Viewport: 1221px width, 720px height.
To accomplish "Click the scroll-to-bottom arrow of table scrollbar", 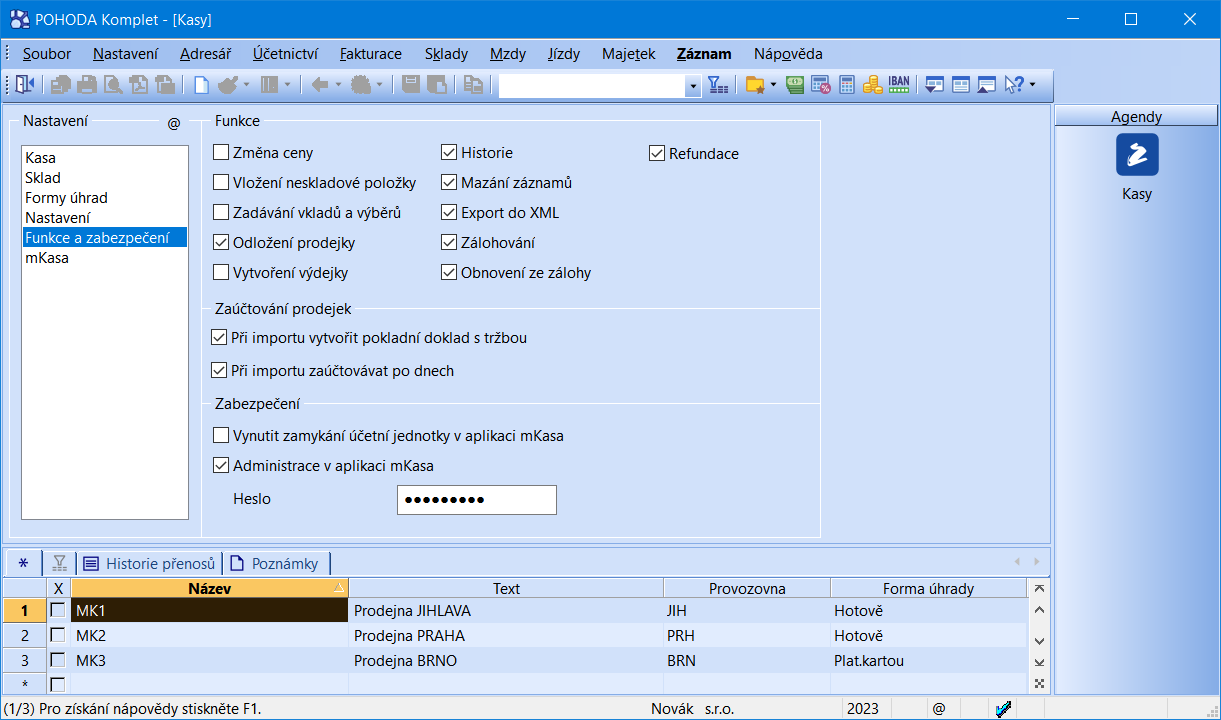I will tap(1039, 662).
